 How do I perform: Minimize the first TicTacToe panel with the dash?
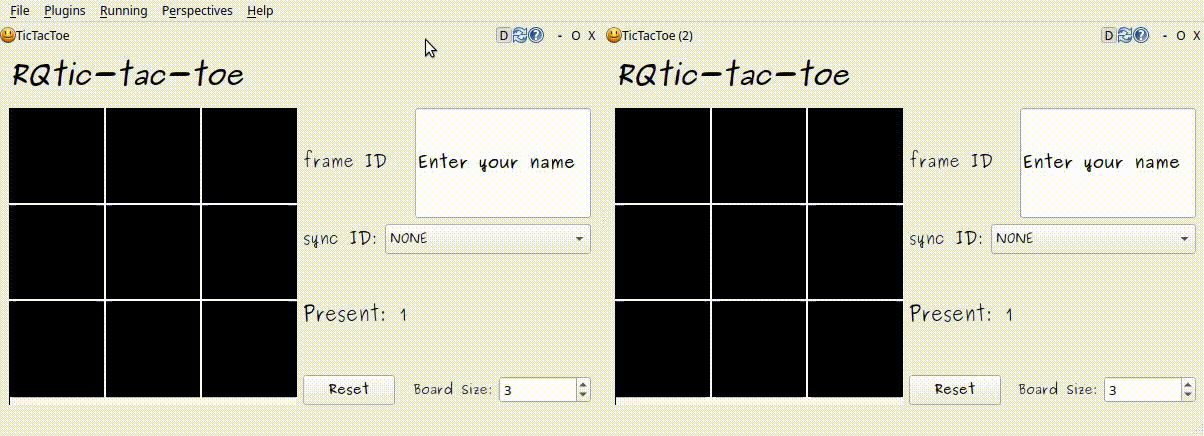click(560, 35)
